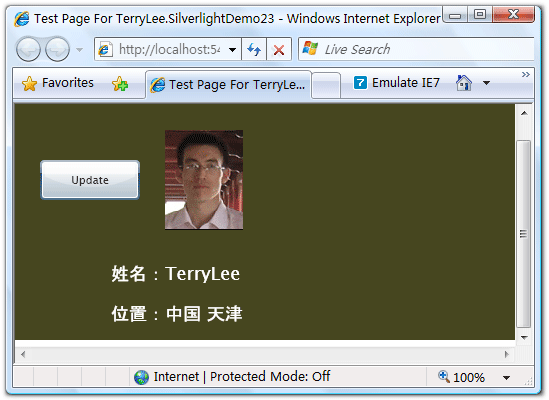Click the Update button

coord(90,180)
